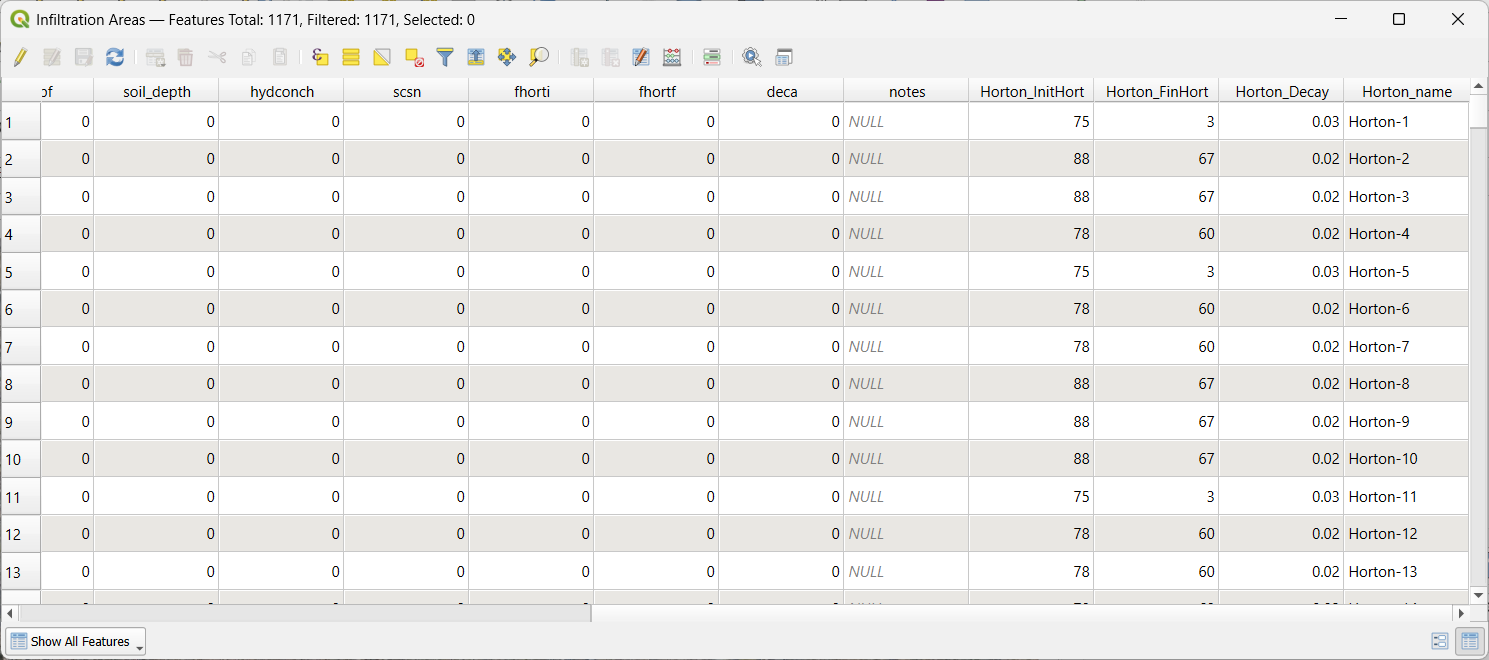Zoom map to selected rows

click(x=539, y=57)
